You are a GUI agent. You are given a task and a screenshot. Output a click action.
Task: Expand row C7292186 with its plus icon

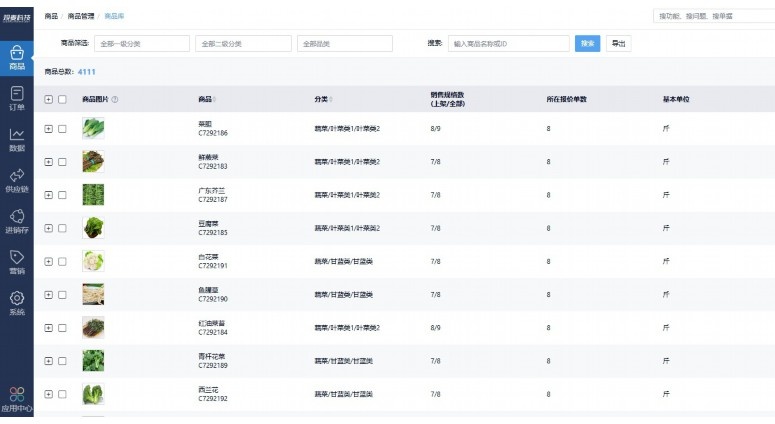pyautogui.click(x=48, y=128)
